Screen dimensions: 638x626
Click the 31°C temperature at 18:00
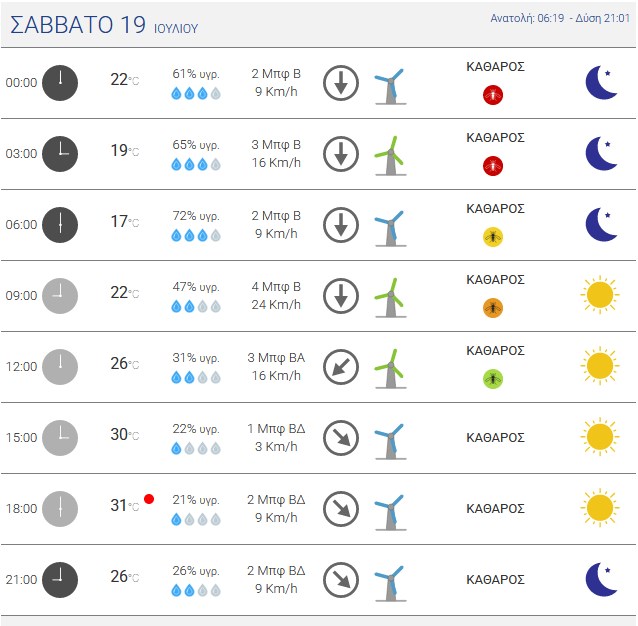click(x=125, y=505)
